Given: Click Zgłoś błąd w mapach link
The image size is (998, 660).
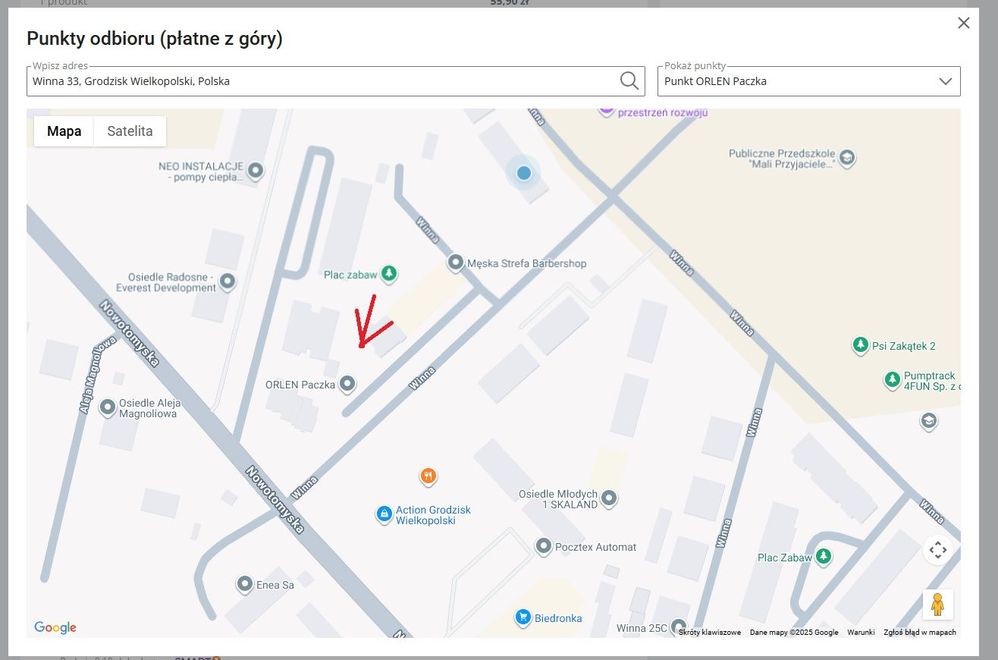Looking at the screenshot, I should 920,632.
